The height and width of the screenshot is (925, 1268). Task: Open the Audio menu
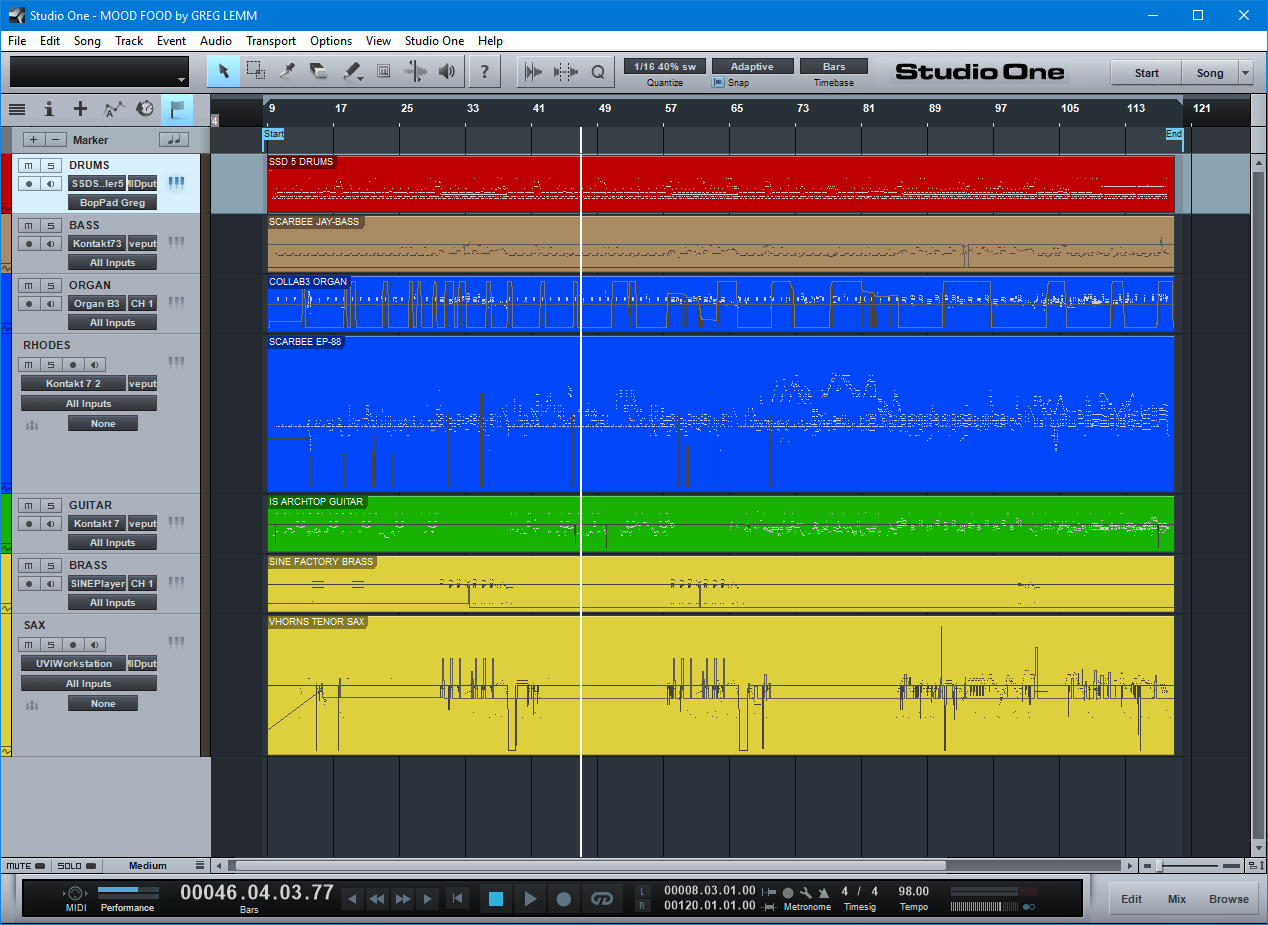(216, 41)
